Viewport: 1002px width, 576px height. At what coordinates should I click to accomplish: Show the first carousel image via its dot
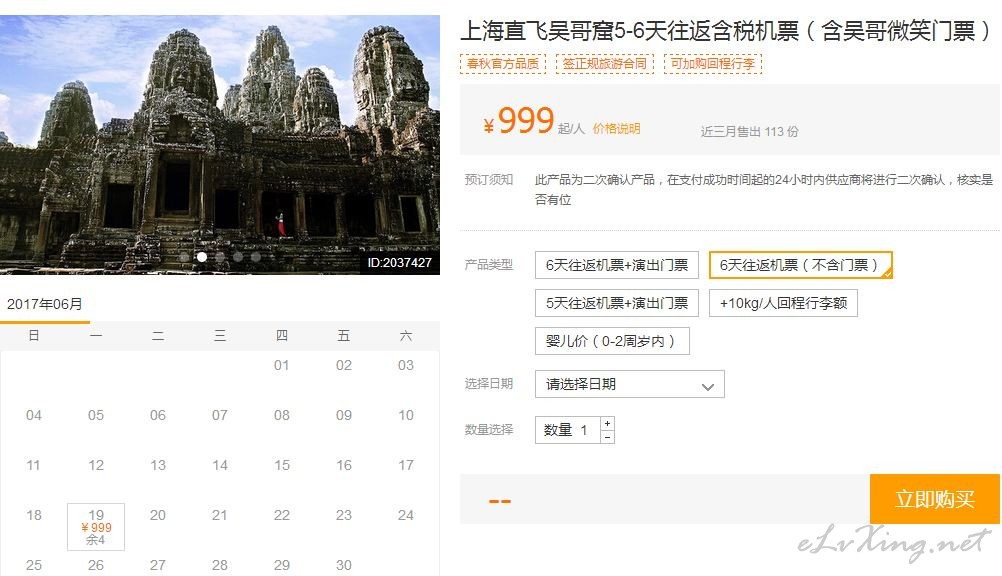(184, 257)
